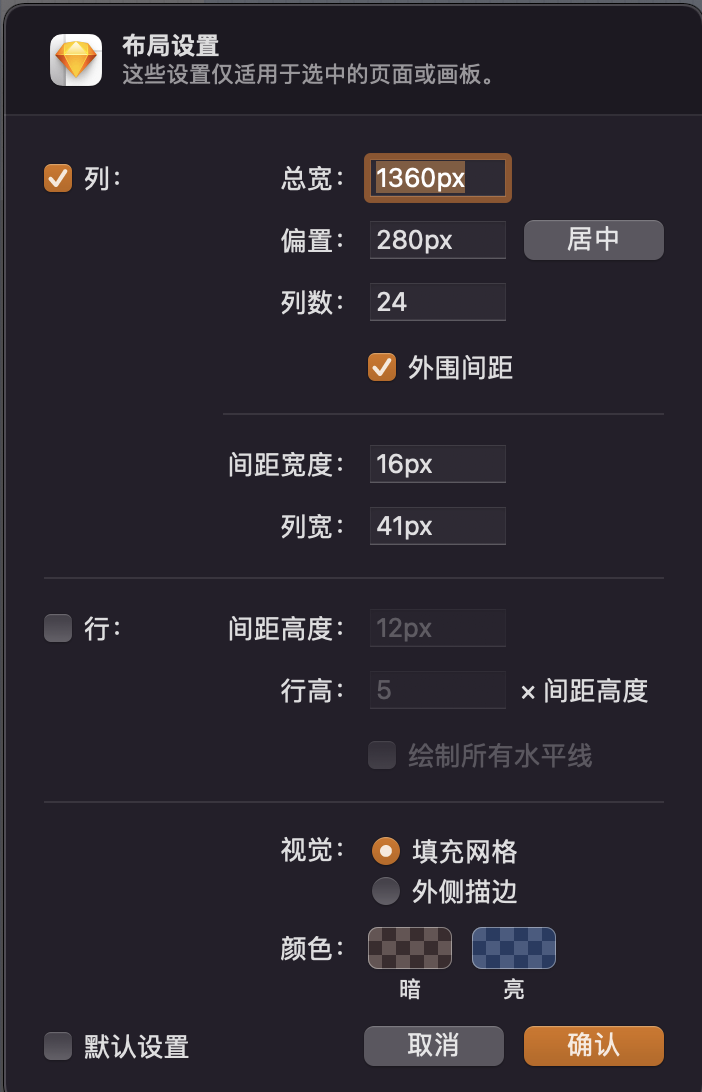The image size is (702, 1092).
Task: Select the 外侧描边 outer stroke radio button
Action: [x=385, y=890]
